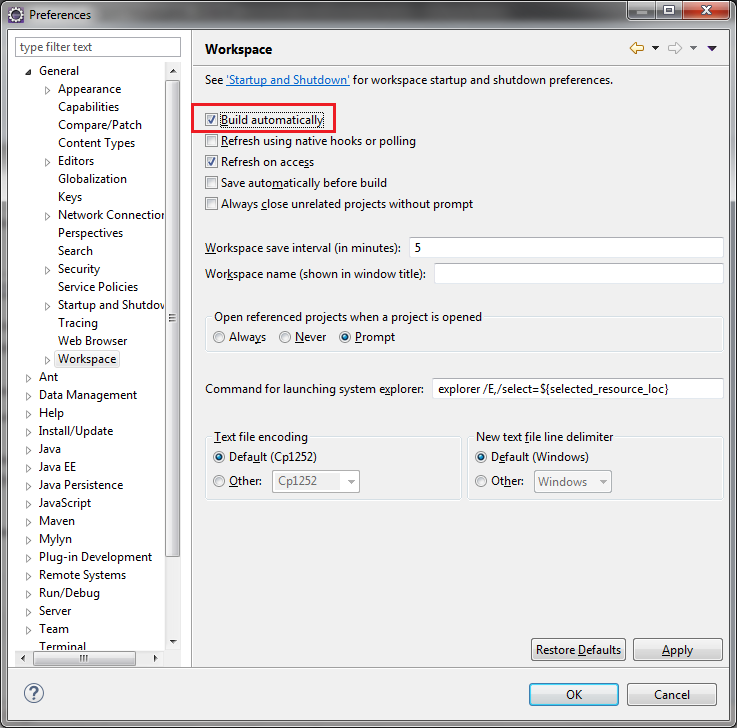Image resolution: width=737 pixels, height=728 pixels.
Task: Click the help question mark icon
Action: pyautogui.click(x=34, y=693)
